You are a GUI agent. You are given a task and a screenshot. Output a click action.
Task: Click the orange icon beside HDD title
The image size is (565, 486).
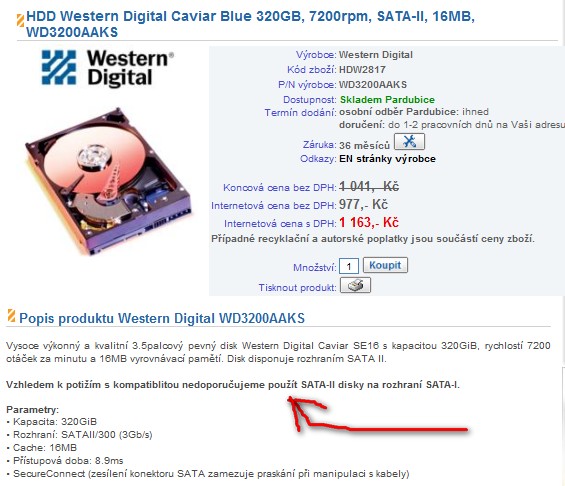(20, 20)
